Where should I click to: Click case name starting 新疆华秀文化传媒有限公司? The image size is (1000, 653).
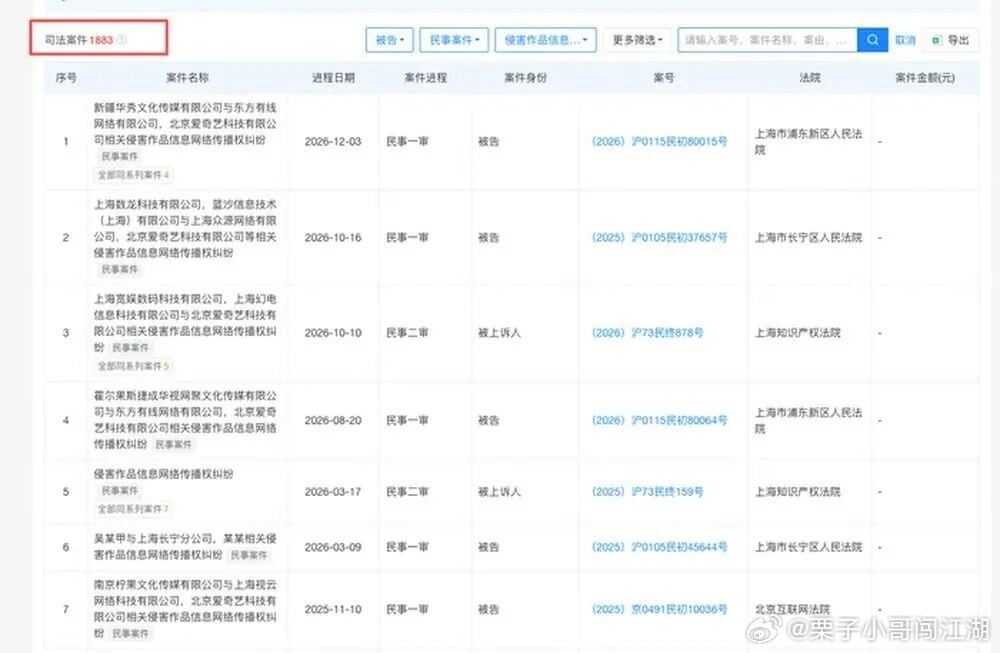tap(185, 124)
